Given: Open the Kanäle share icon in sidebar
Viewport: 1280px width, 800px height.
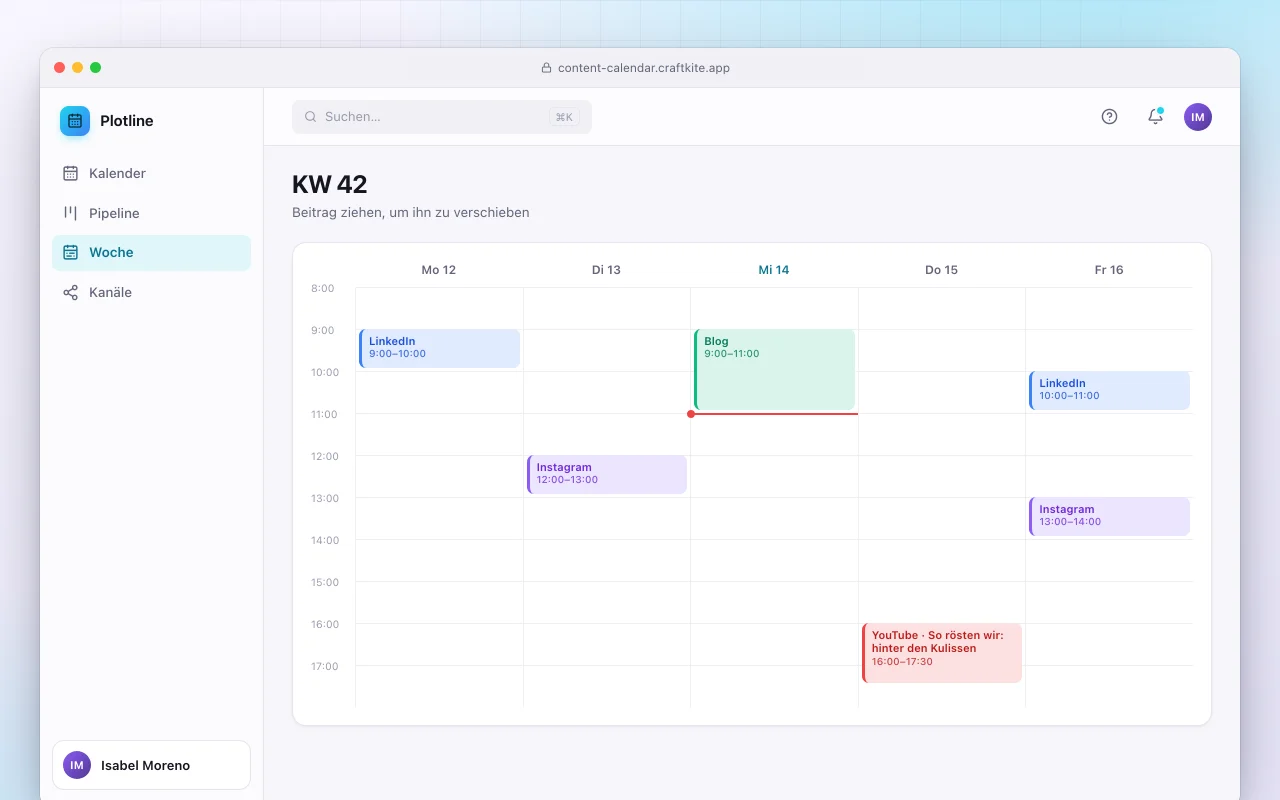Looking at the screenshot, I should pos(70,293).
